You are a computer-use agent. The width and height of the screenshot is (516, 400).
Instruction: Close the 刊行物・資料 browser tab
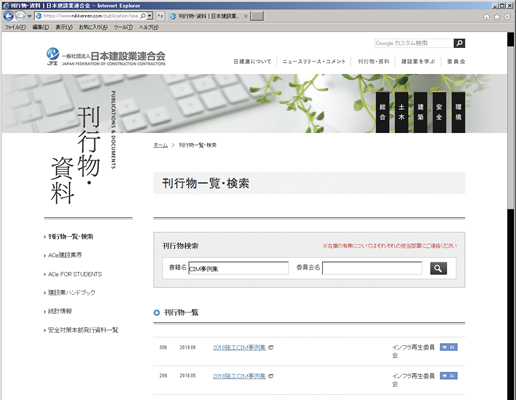click(246, 16)
